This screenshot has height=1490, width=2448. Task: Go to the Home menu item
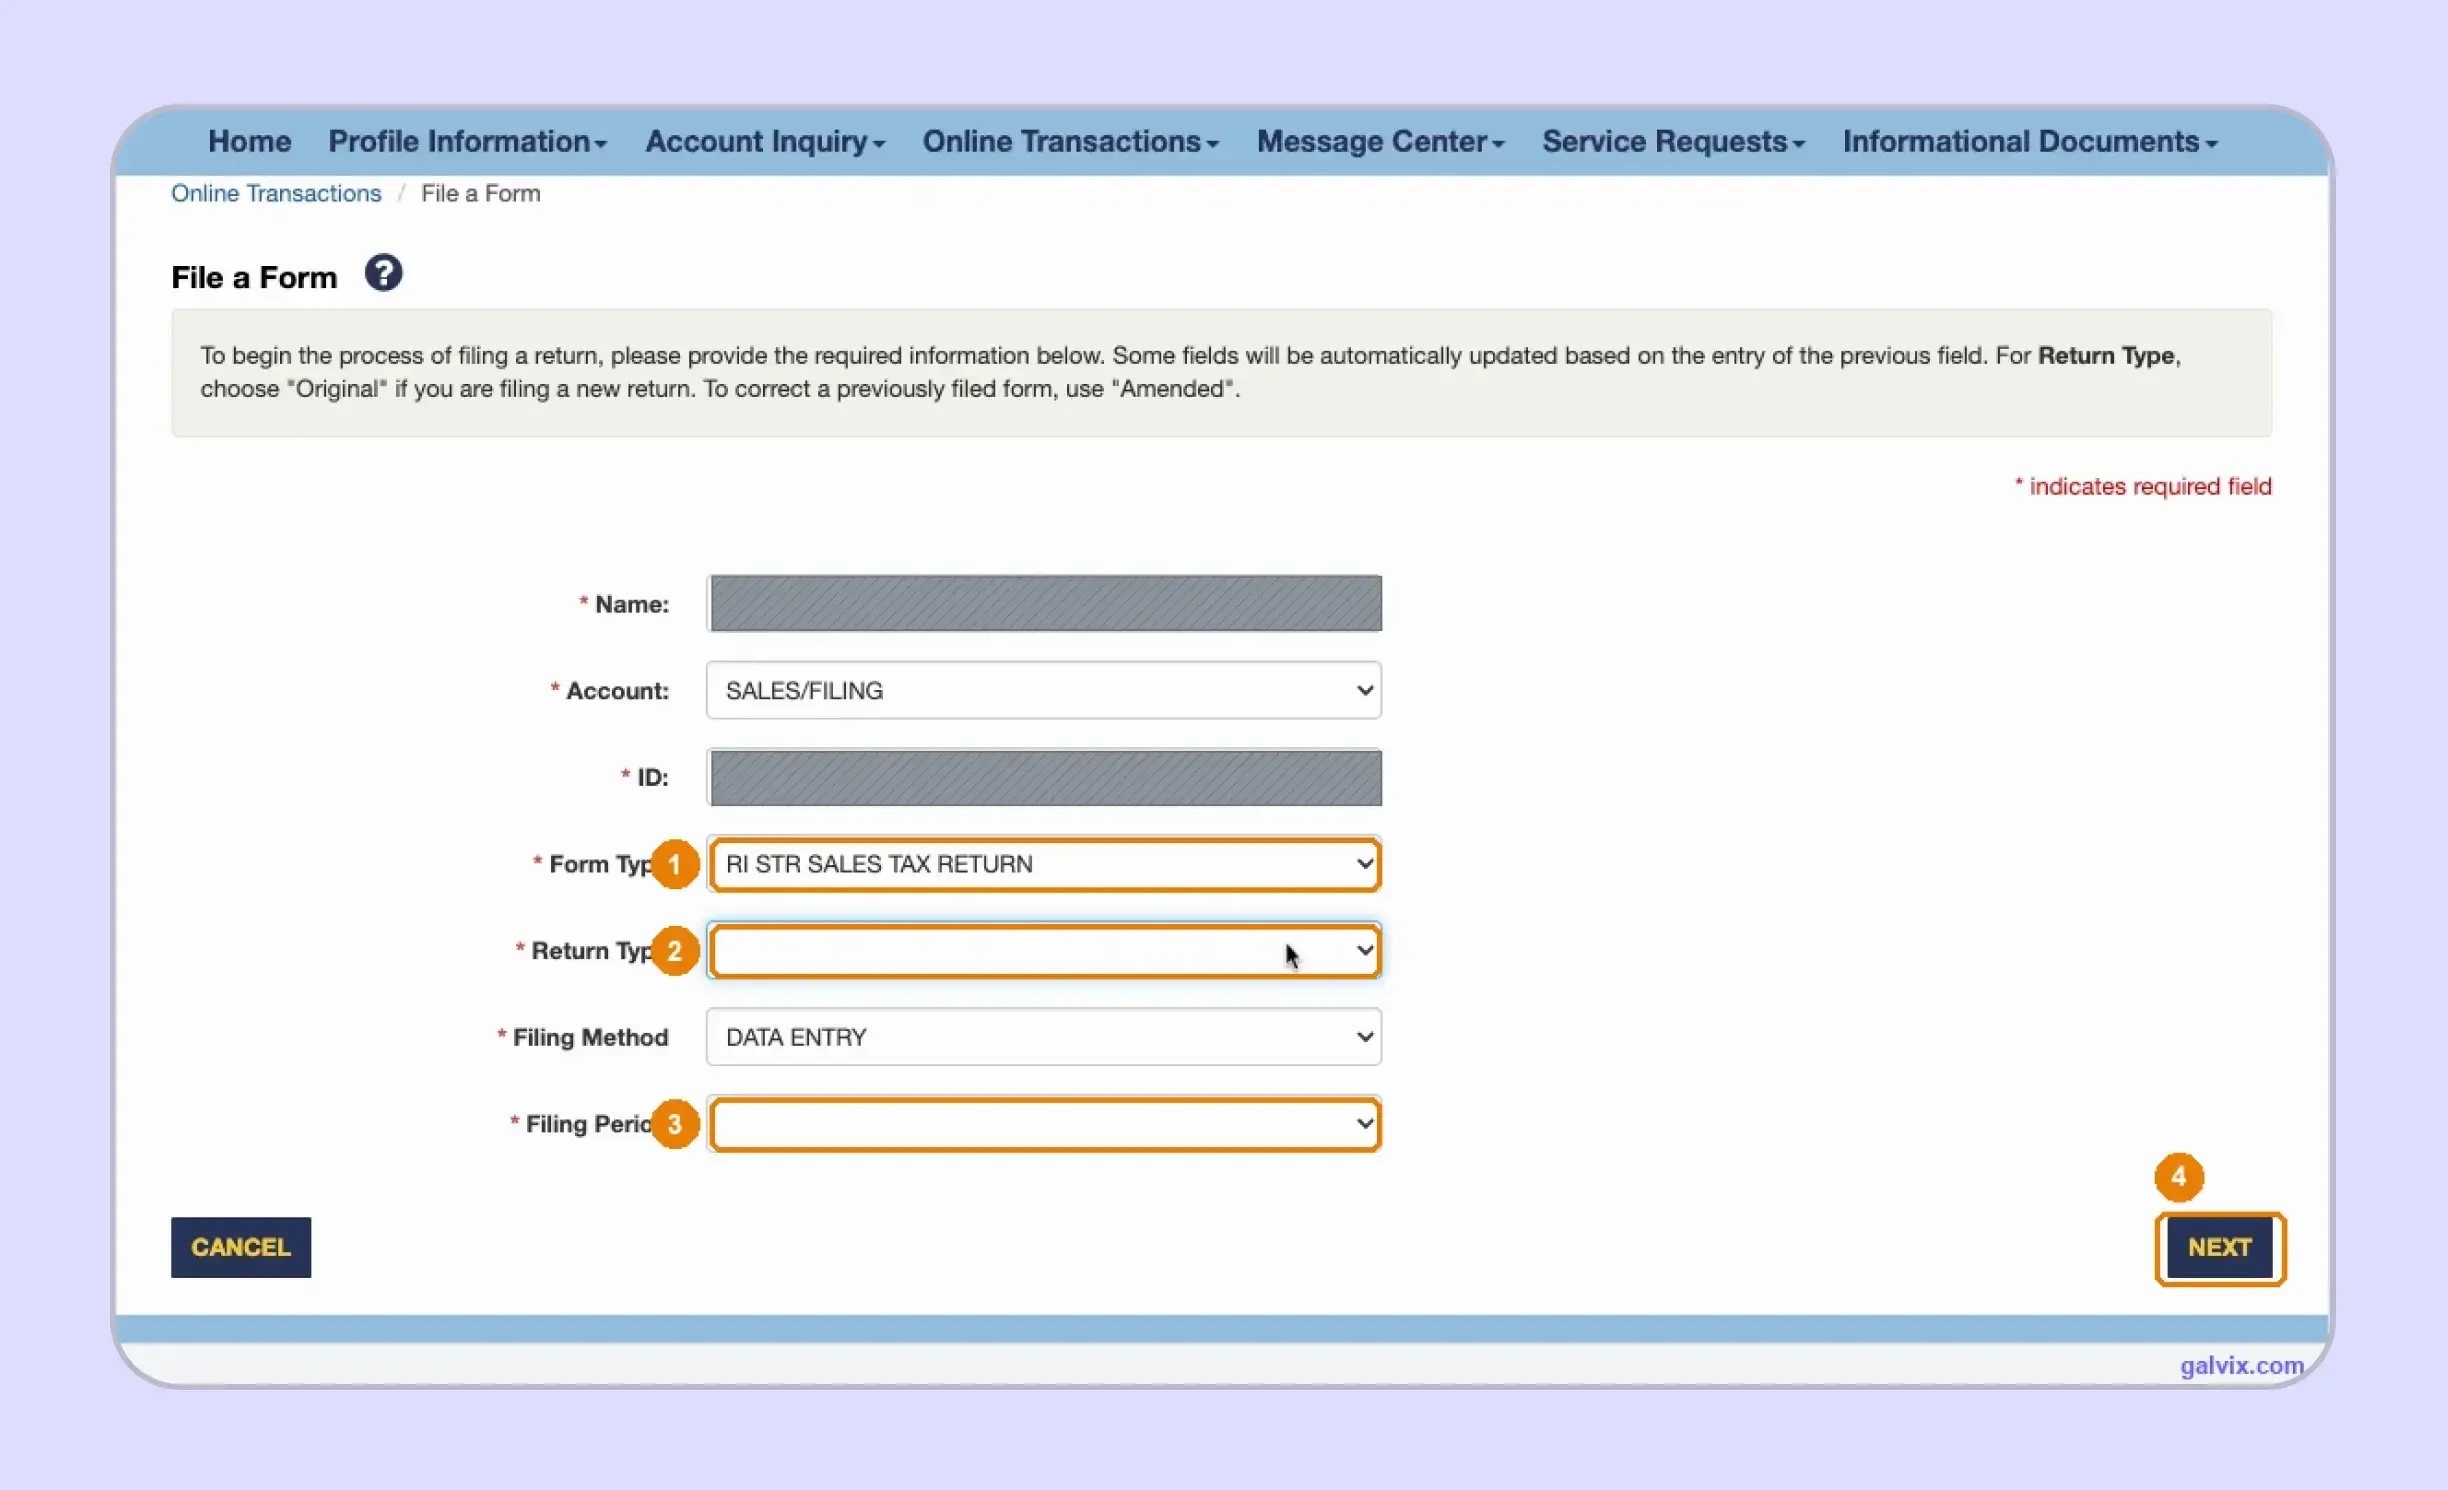pos(249,141)
